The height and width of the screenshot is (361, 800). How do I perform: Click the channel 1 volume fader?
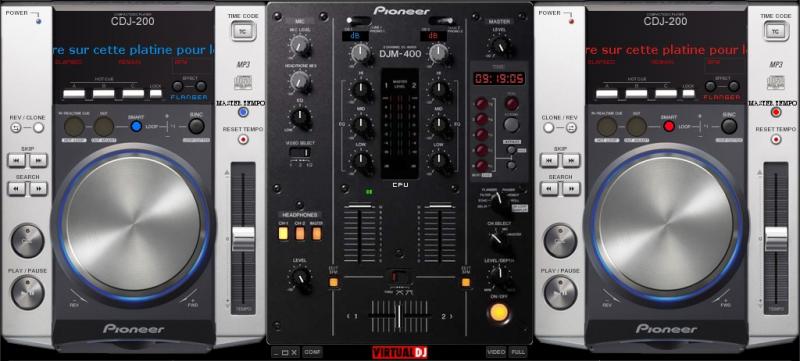click(x=360, y=207)
